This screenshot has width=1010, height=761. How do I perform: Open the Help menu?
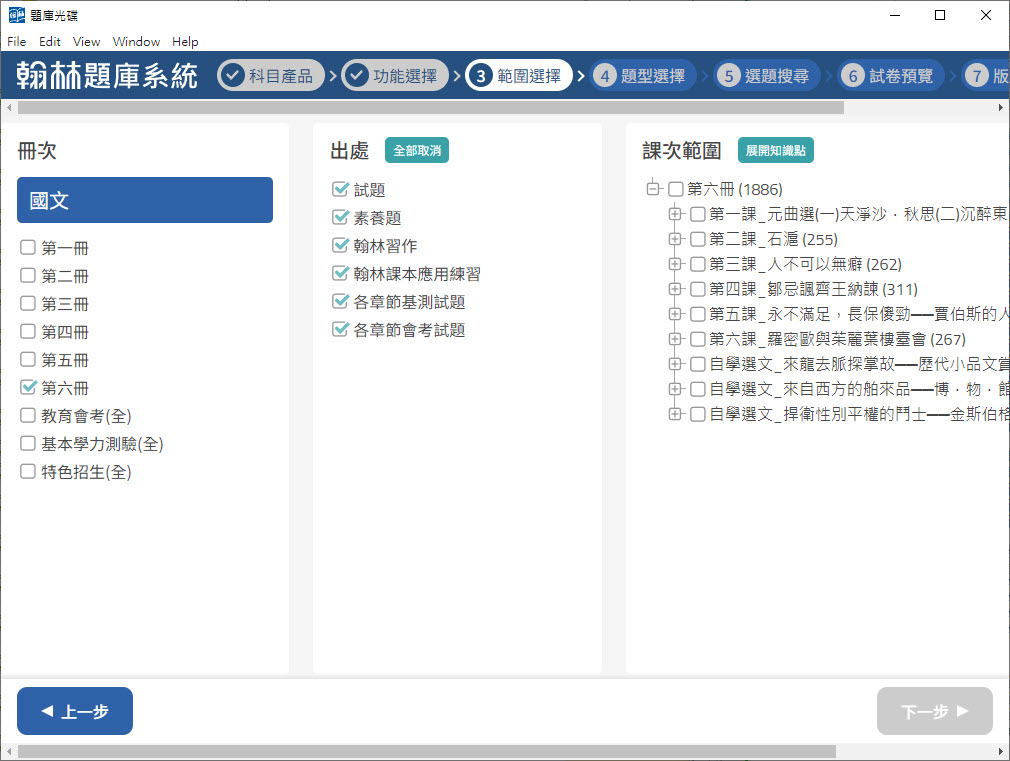coord(185,42)
